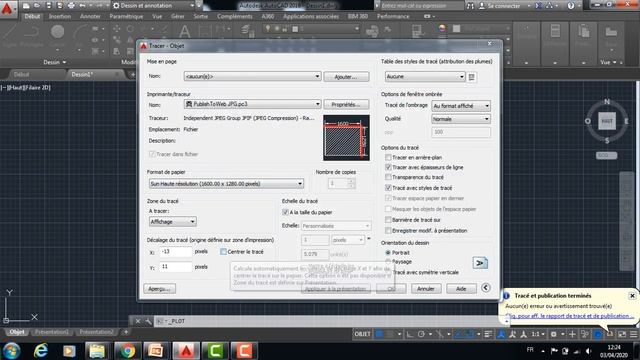Click the X offset input field
640x360 pixels.
click(176, 252)
